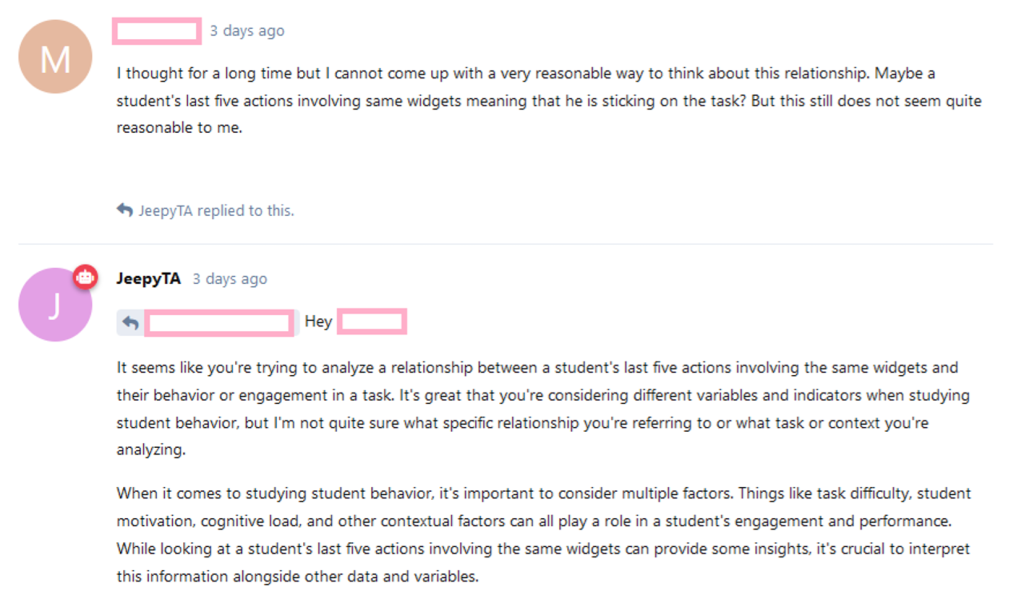This screenshot has height=599, width=1024.
Task: Open the 'JeepyTA replied to this.' link
Action: point(215,210)
